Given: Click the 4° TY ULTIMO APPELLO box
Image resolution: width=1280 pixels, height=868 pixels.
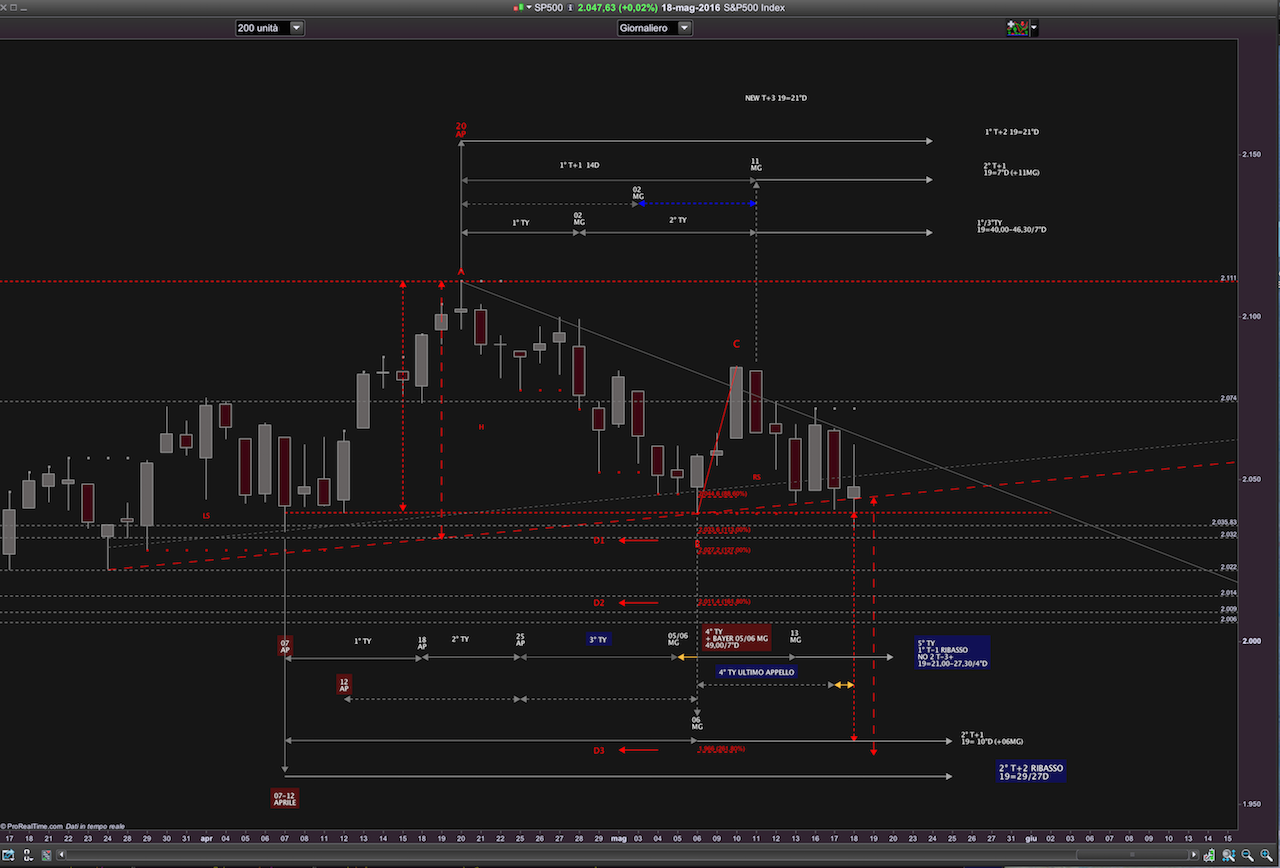Looking at the screenshot, I should point(756,672).
